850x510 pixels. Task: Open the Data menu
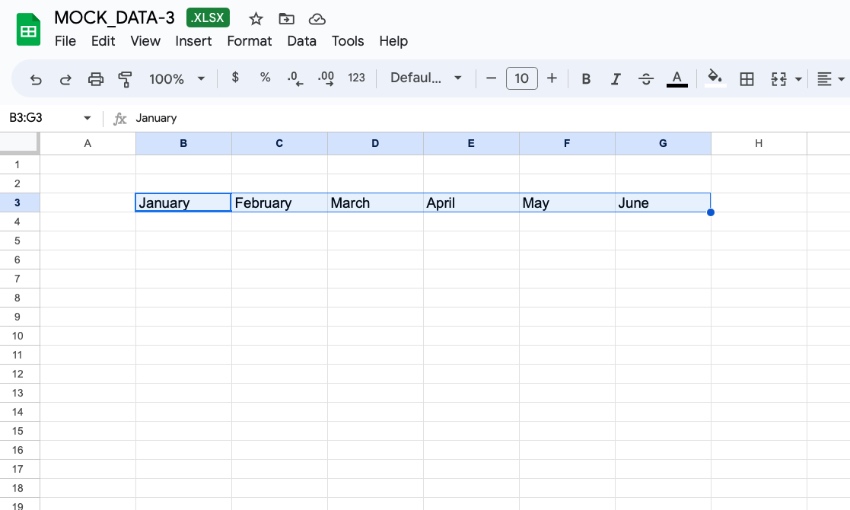pyautogui.click(x=301, y=41)
